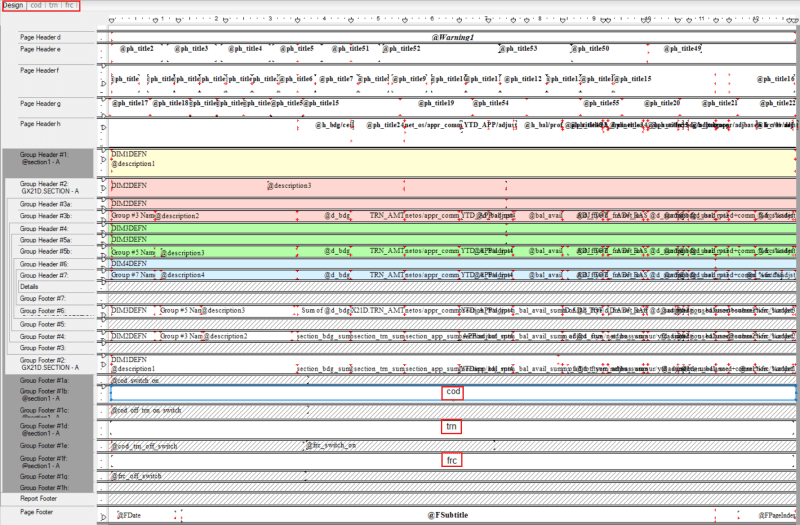Select the Group Header #3b section label
This screenshot has width=800, height=525.
click(x=46, y=216)
